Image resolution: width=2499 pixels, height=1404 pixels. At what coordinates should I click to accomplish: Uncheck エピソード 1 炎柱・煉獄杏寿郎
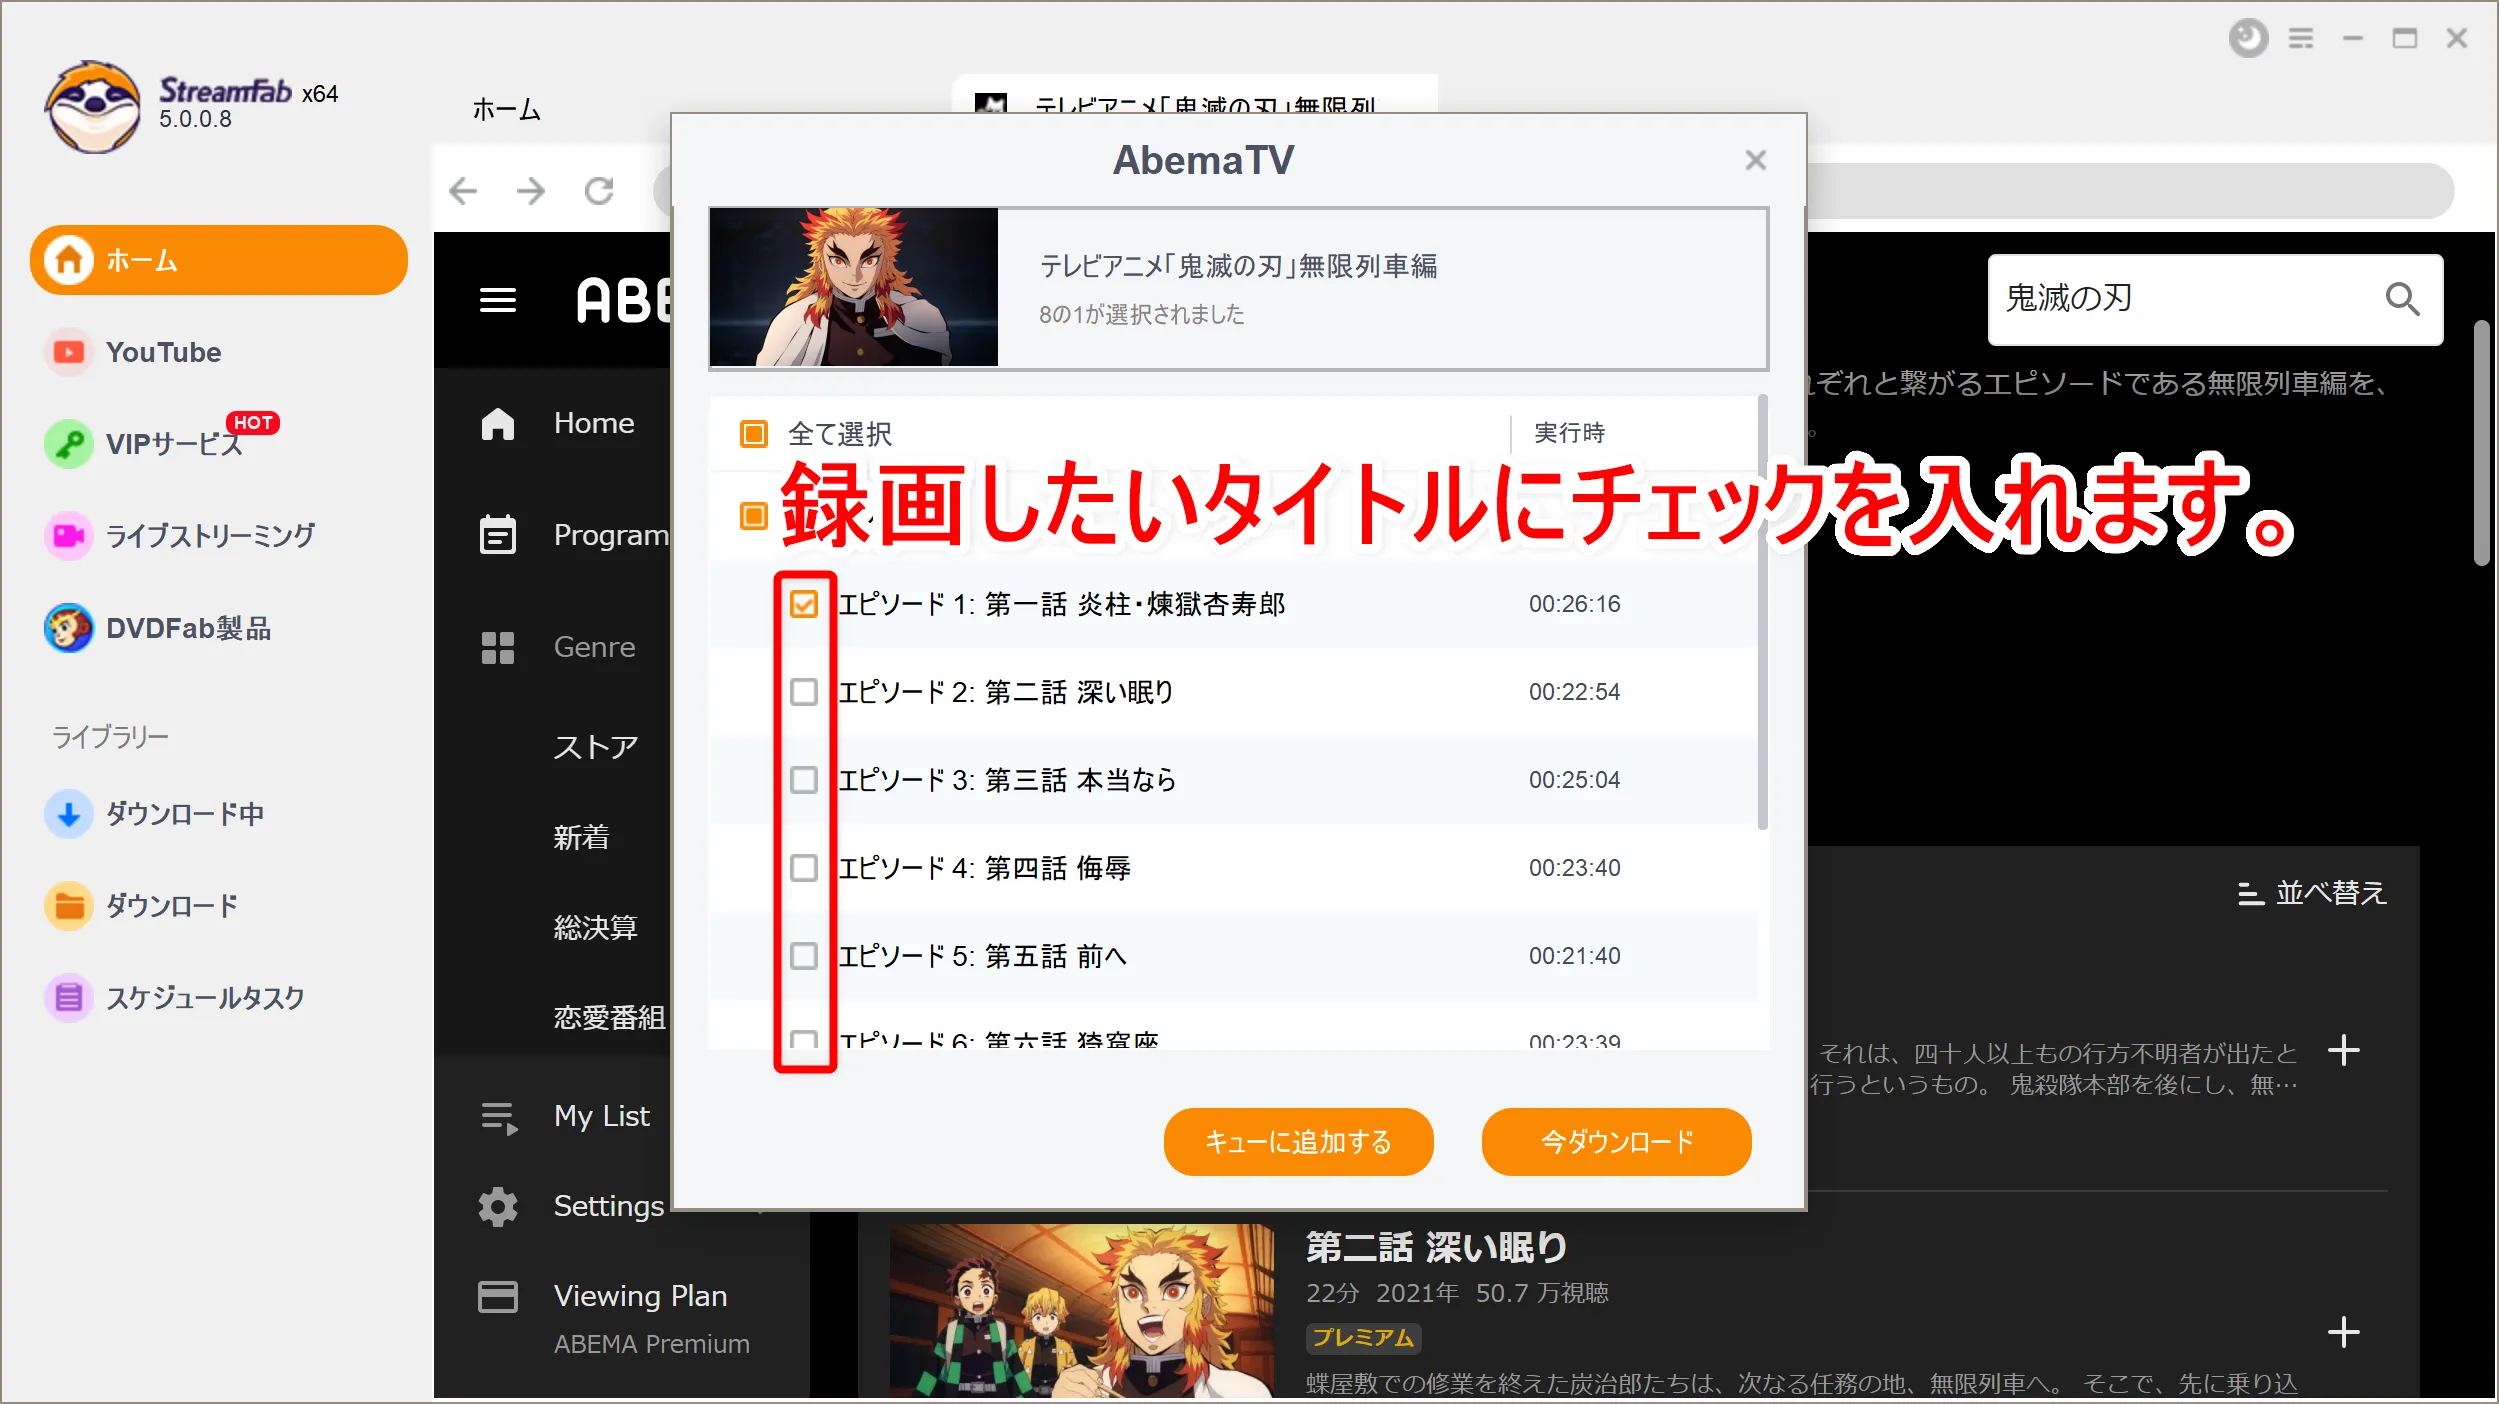(804, 604)
